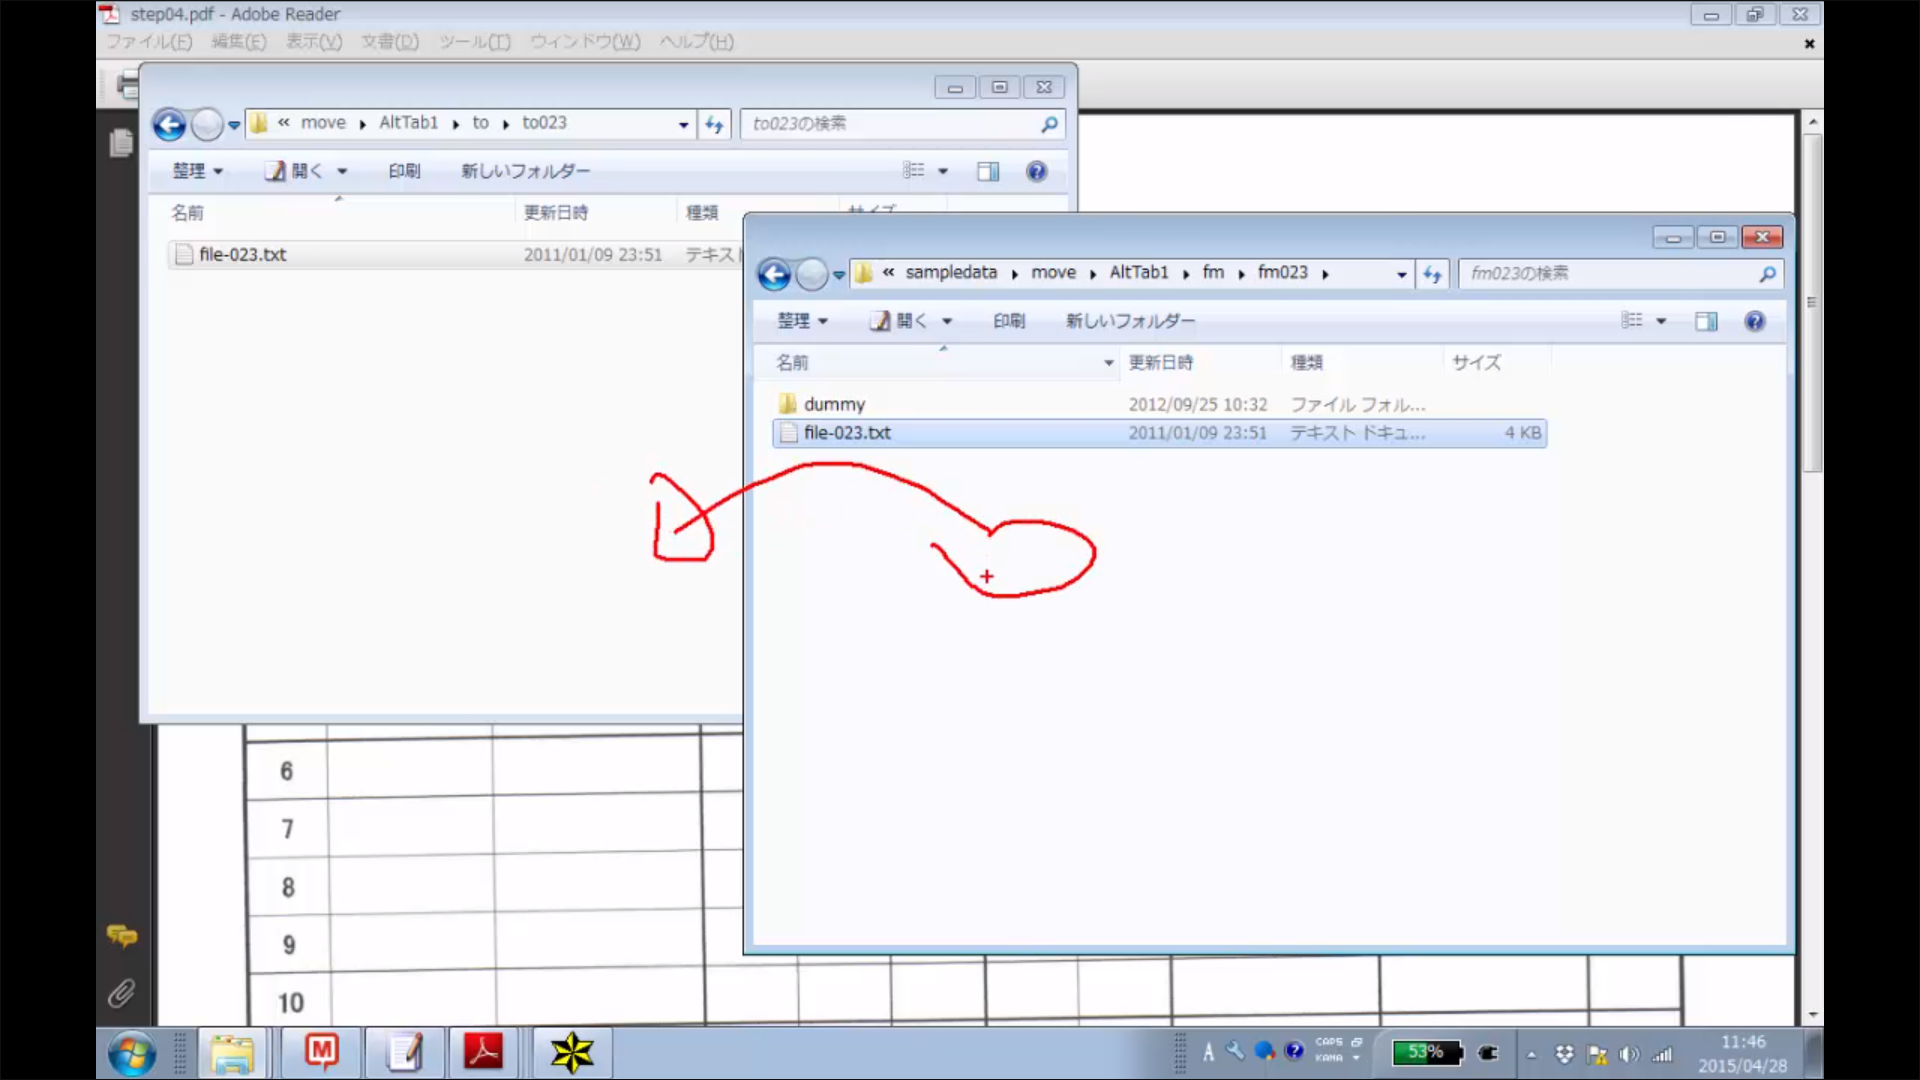Click back arrow in to023 Explorer window
This screenshot has width=1920, height=1080.
coord(169,125)
